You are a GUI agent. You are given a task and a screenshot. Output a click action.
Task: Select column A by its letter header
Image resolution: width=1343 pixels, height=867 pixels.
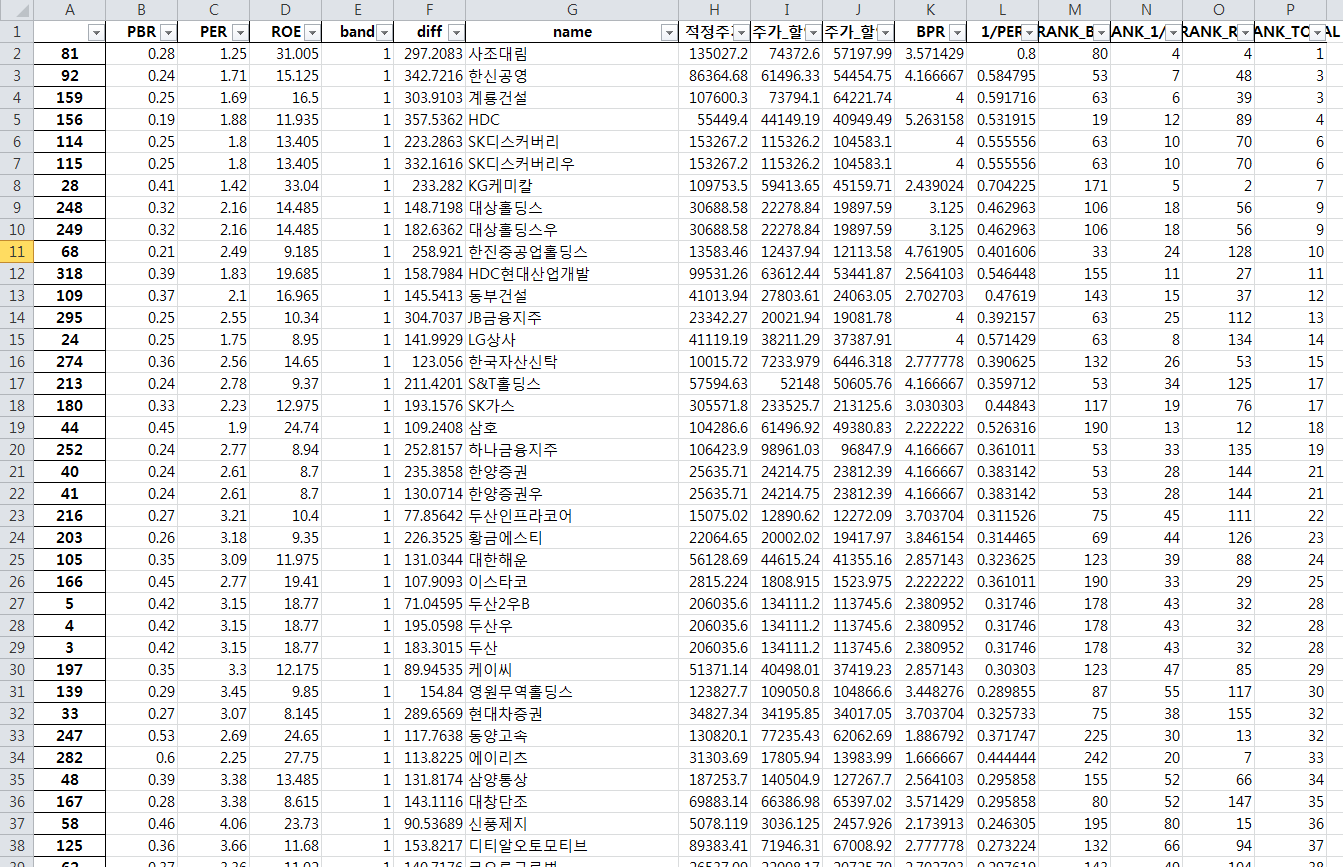pyautogui.click(x=70, y=10)
